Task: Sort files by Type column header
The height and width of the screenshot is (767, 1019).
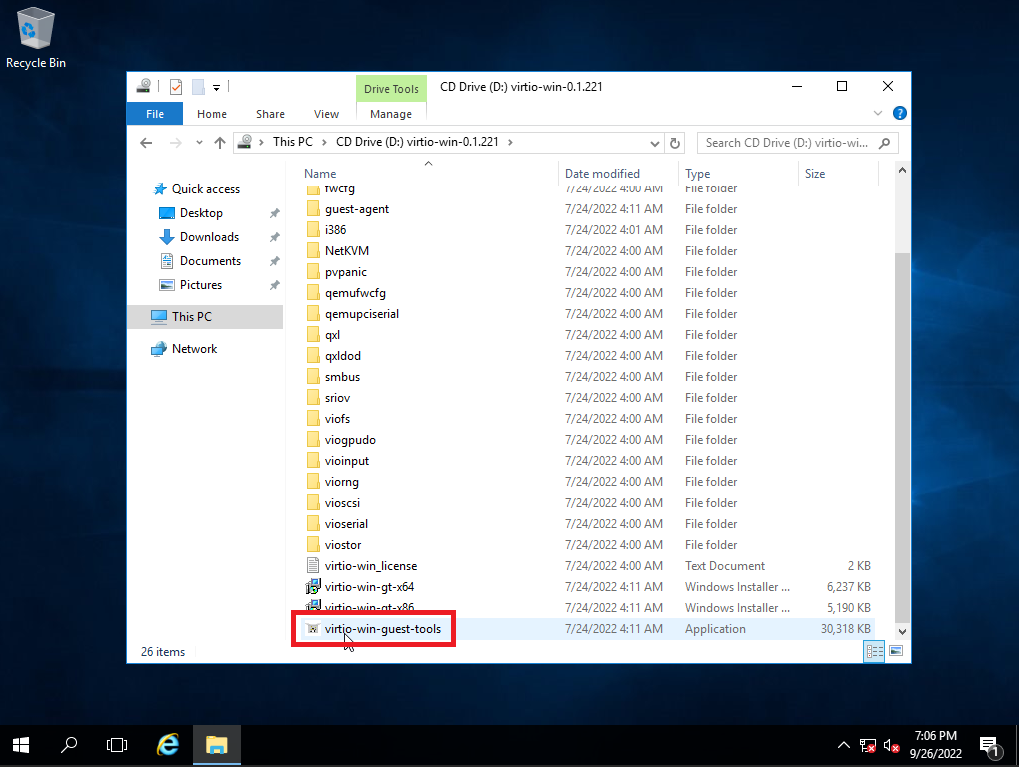Action: (697, 174)
